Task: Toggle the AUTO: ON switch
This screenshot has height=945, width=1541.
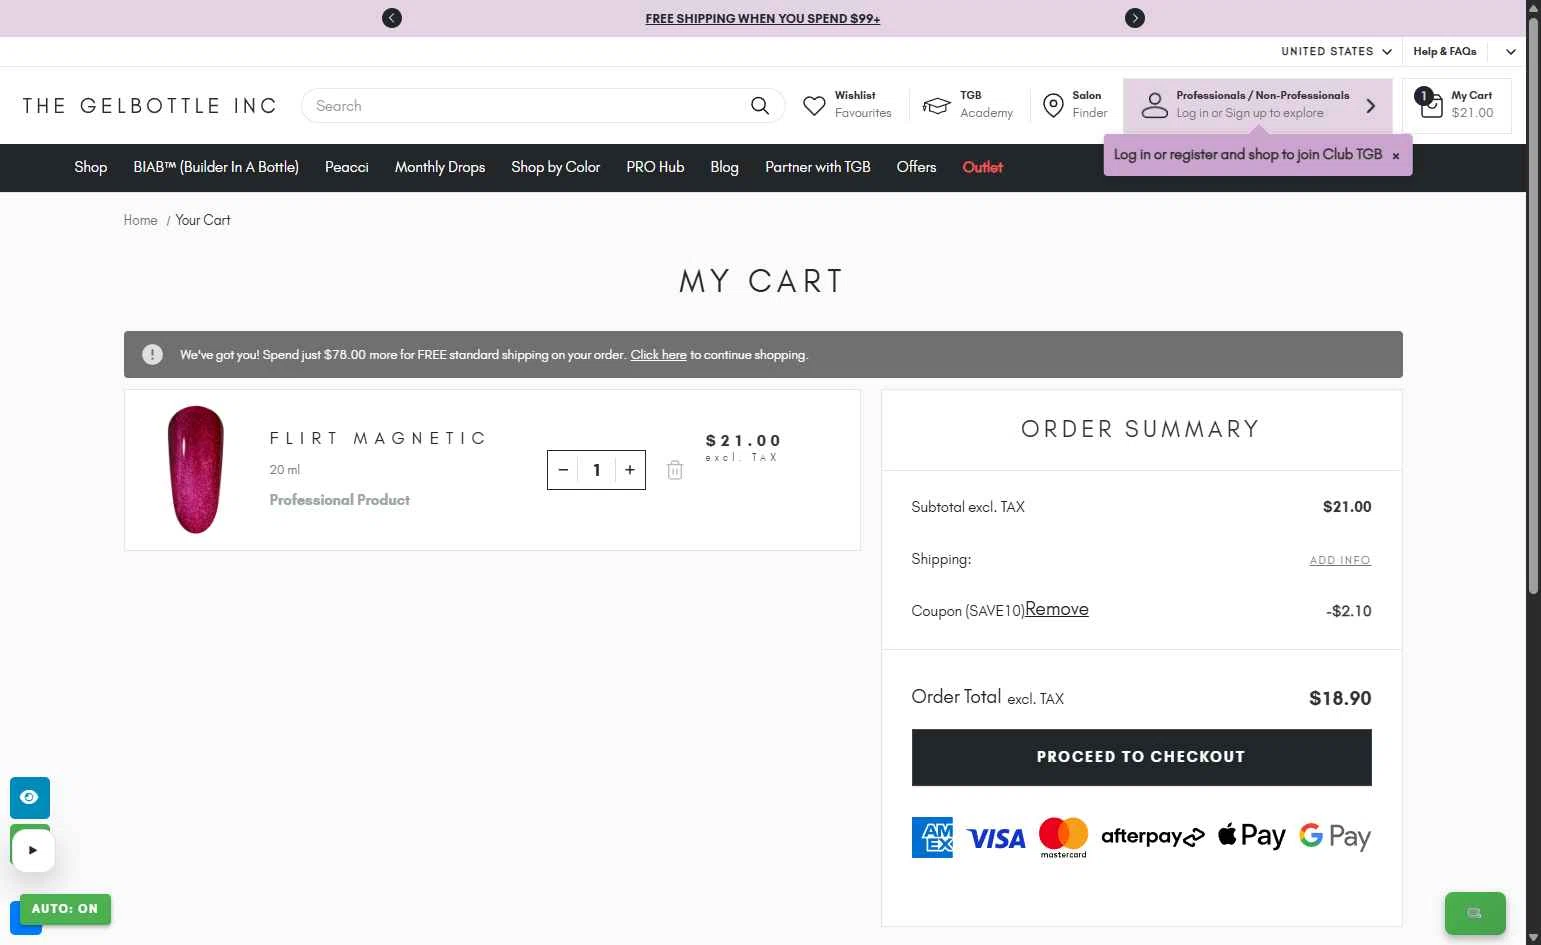Action: (x=65, y=909)
